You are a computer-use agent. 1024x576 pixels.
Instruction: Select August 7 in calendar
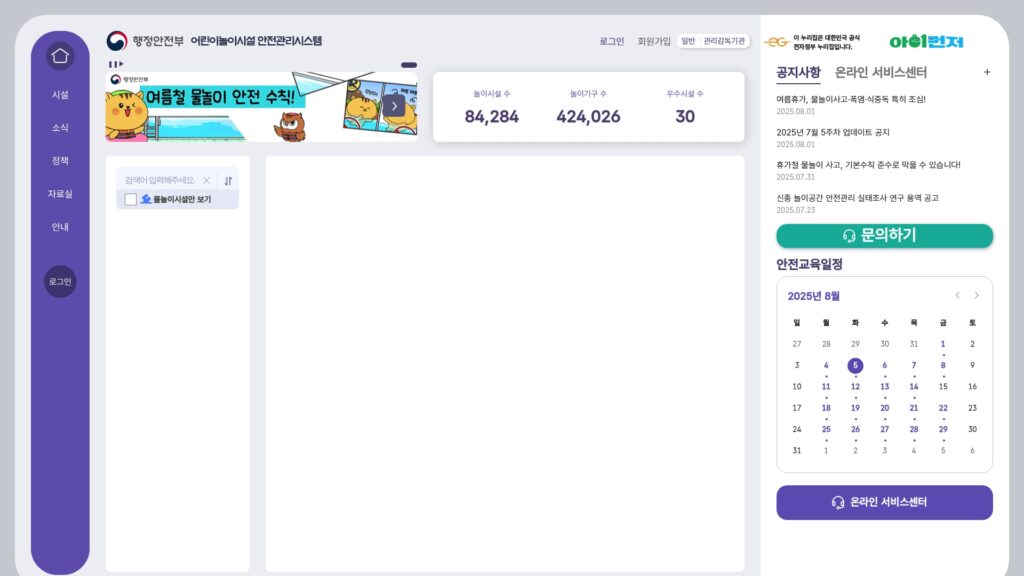pos(914,366)
